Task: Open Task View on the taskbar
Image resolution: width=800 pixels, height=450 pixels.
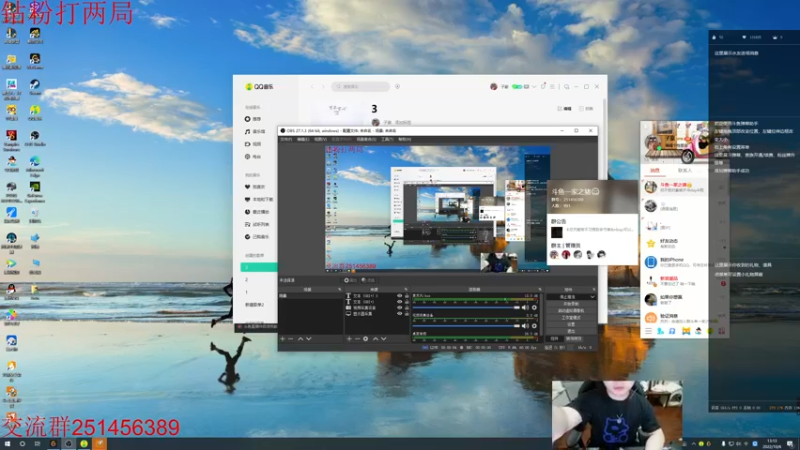Action: coord(37,444)
